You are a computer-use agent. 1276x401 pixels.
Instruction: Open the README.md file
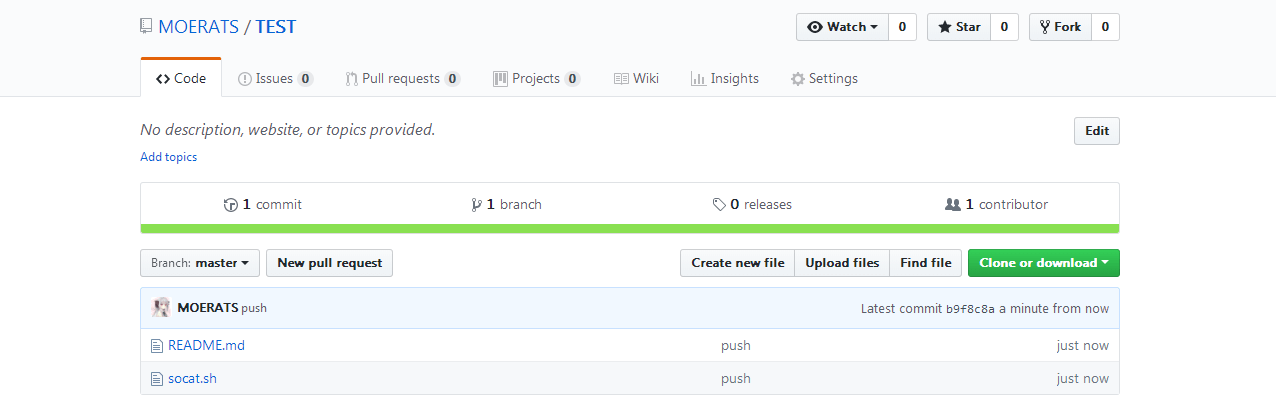(206, 346)
